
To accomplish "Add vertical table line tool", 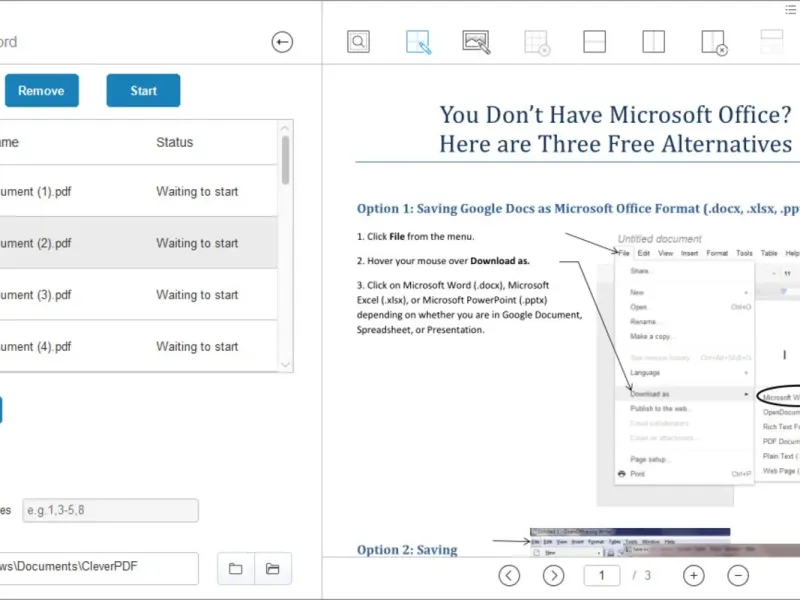I will (x=653, y=41).
